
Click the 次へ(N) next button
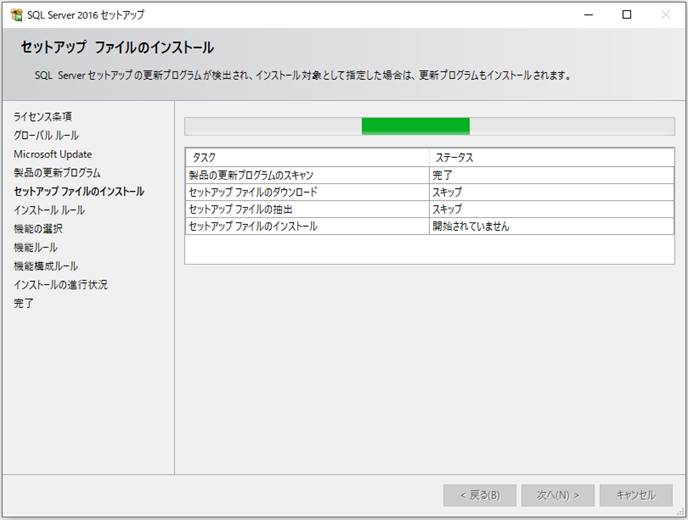point(558,495)
